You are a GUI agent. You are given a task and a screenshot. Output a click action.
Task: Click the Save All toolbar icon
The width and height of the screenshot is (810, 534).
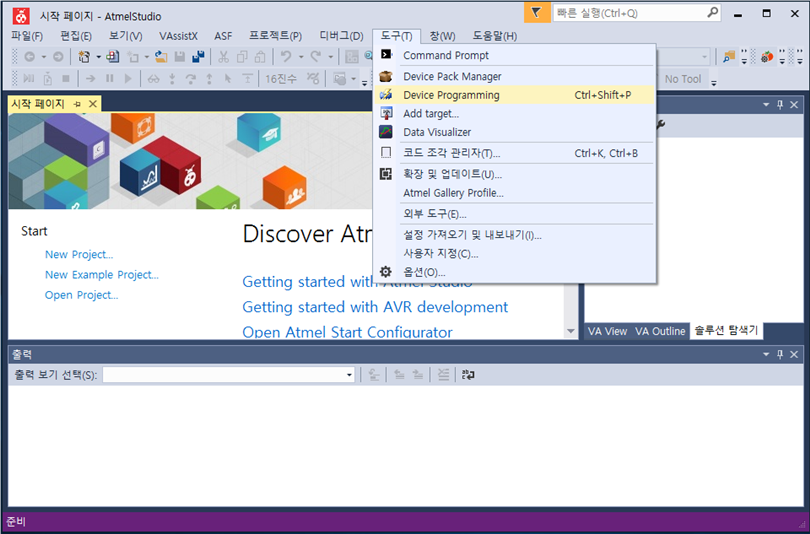pyautogui.click(x=198, y=57)
